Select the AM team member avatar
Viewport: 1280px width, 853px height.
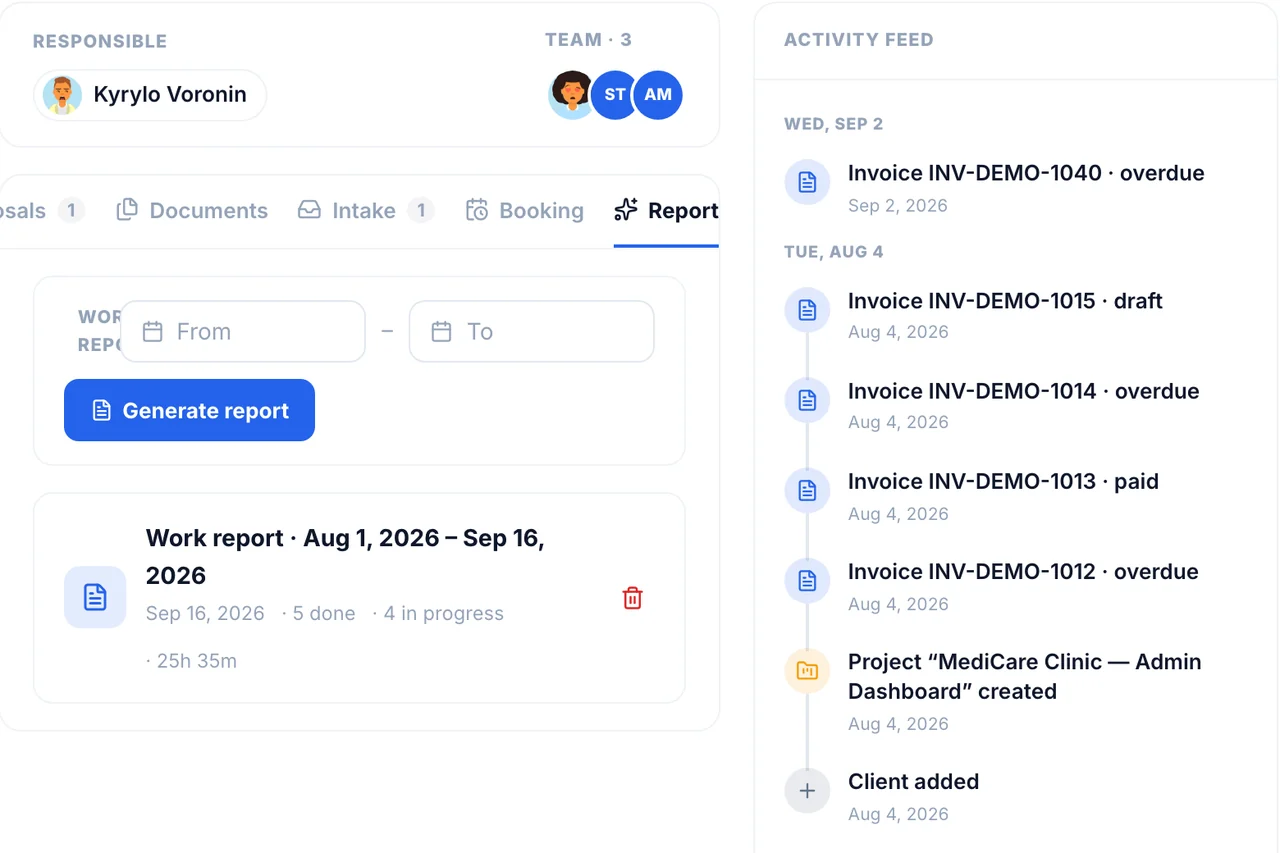point(658,95)
